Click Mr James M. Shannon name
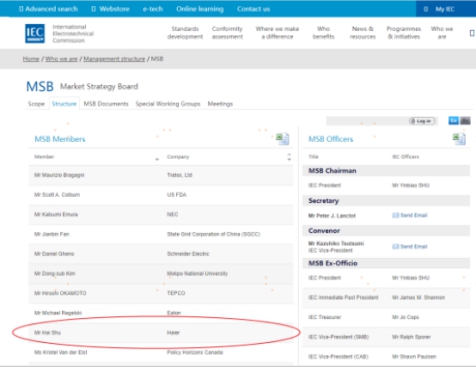 [418, 297]
